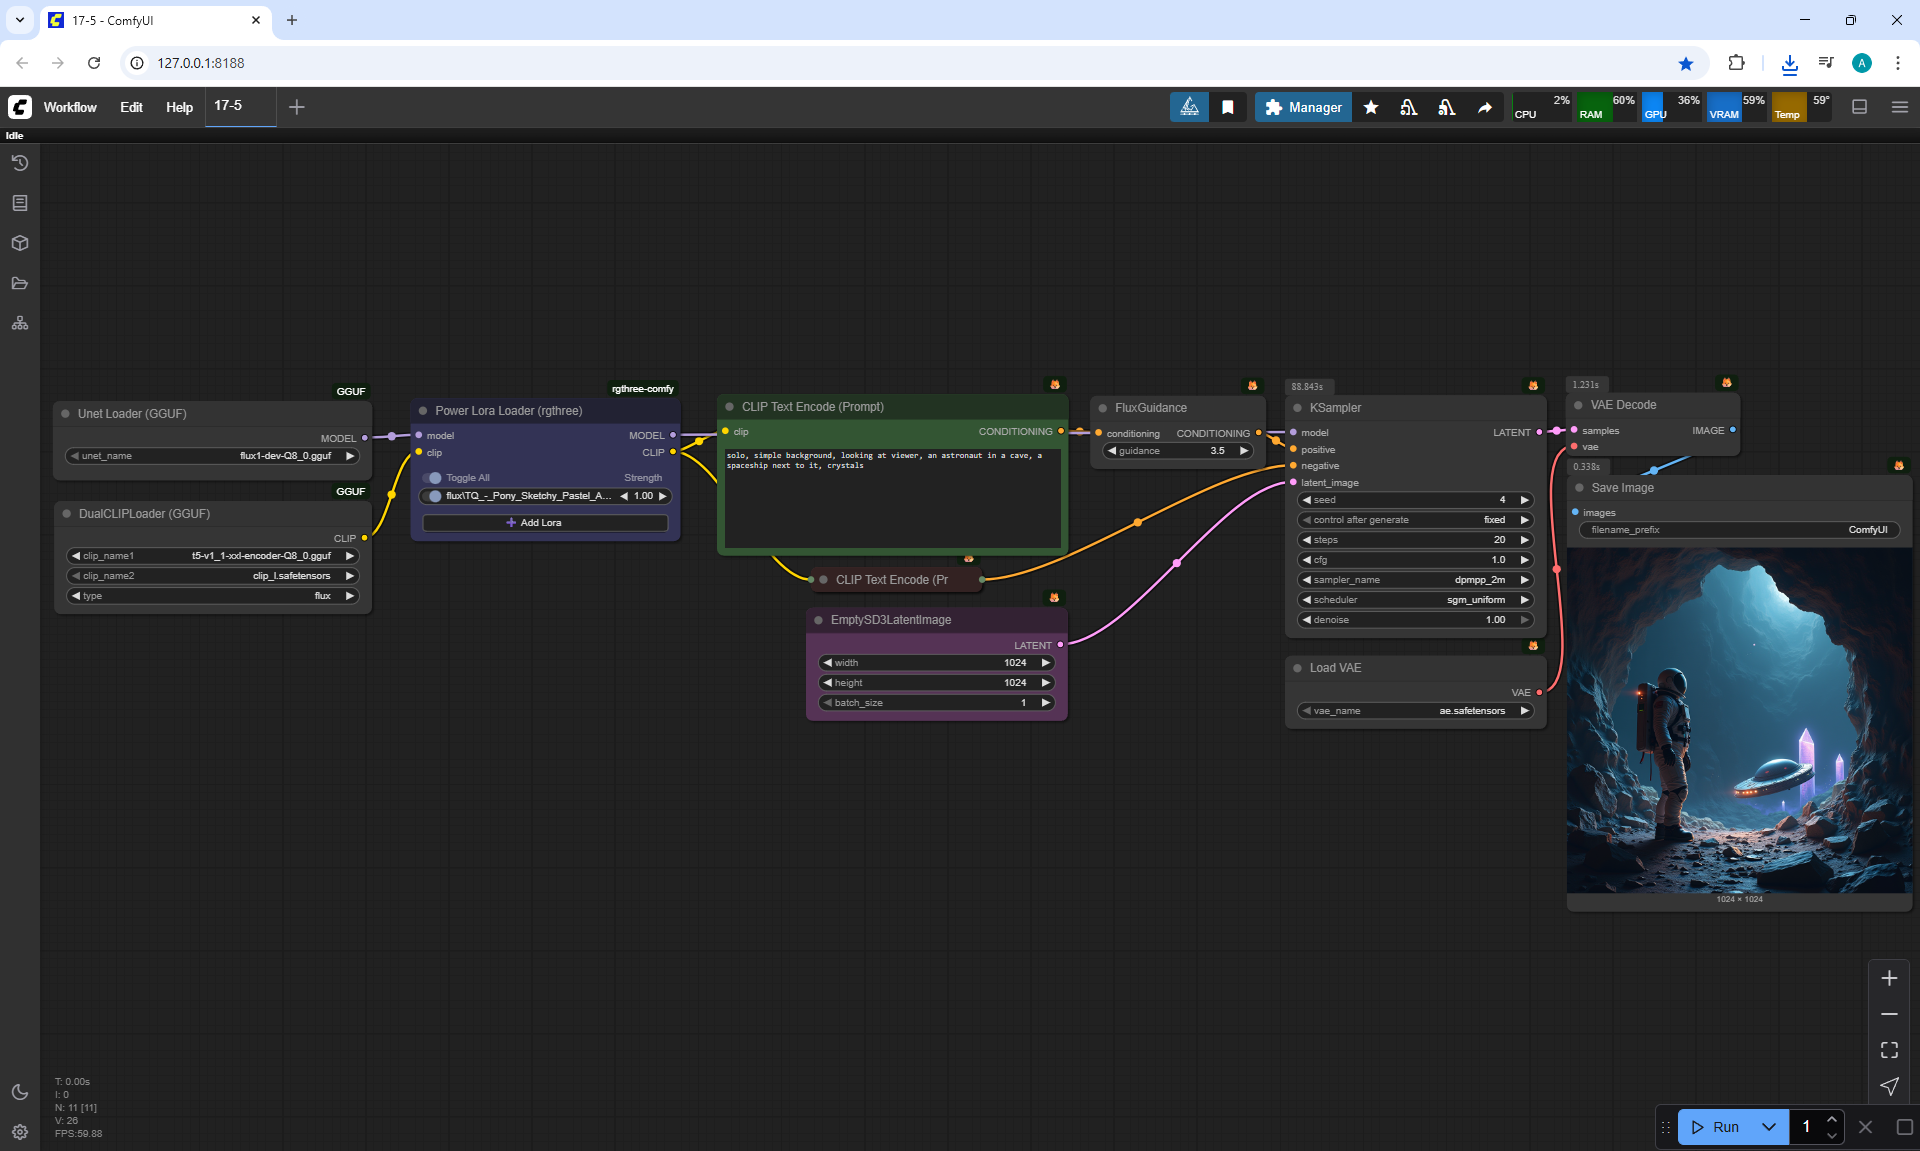This screenshot has width=1920, height=1151.
Task: Toggle bottom panel visibility icon
Action: point(1860,107)
